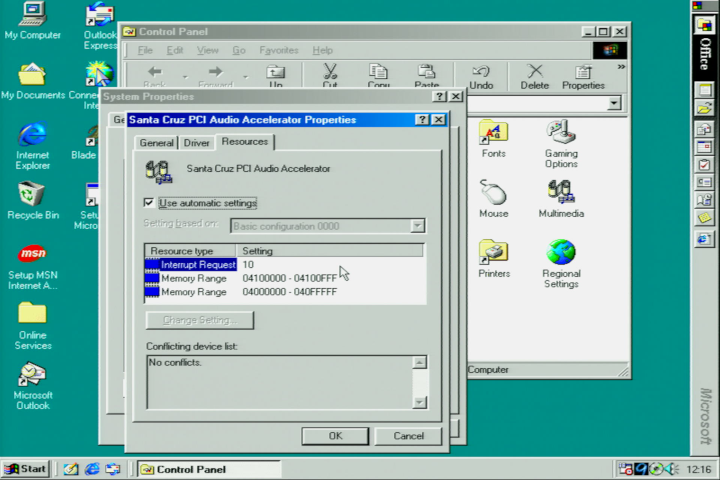Expand the Control Panel address bar dropdown
This screenshot has width=720, height=480.
click(614, 103)
